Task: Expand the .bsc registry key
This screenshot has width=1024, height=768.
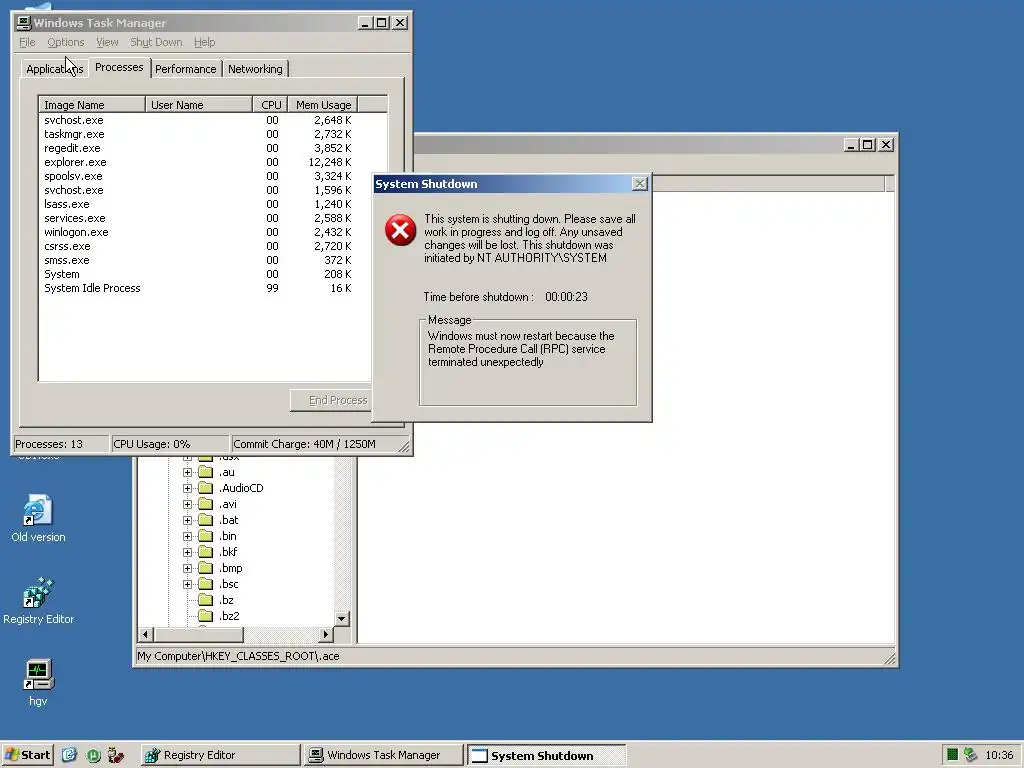Action: 187,584
